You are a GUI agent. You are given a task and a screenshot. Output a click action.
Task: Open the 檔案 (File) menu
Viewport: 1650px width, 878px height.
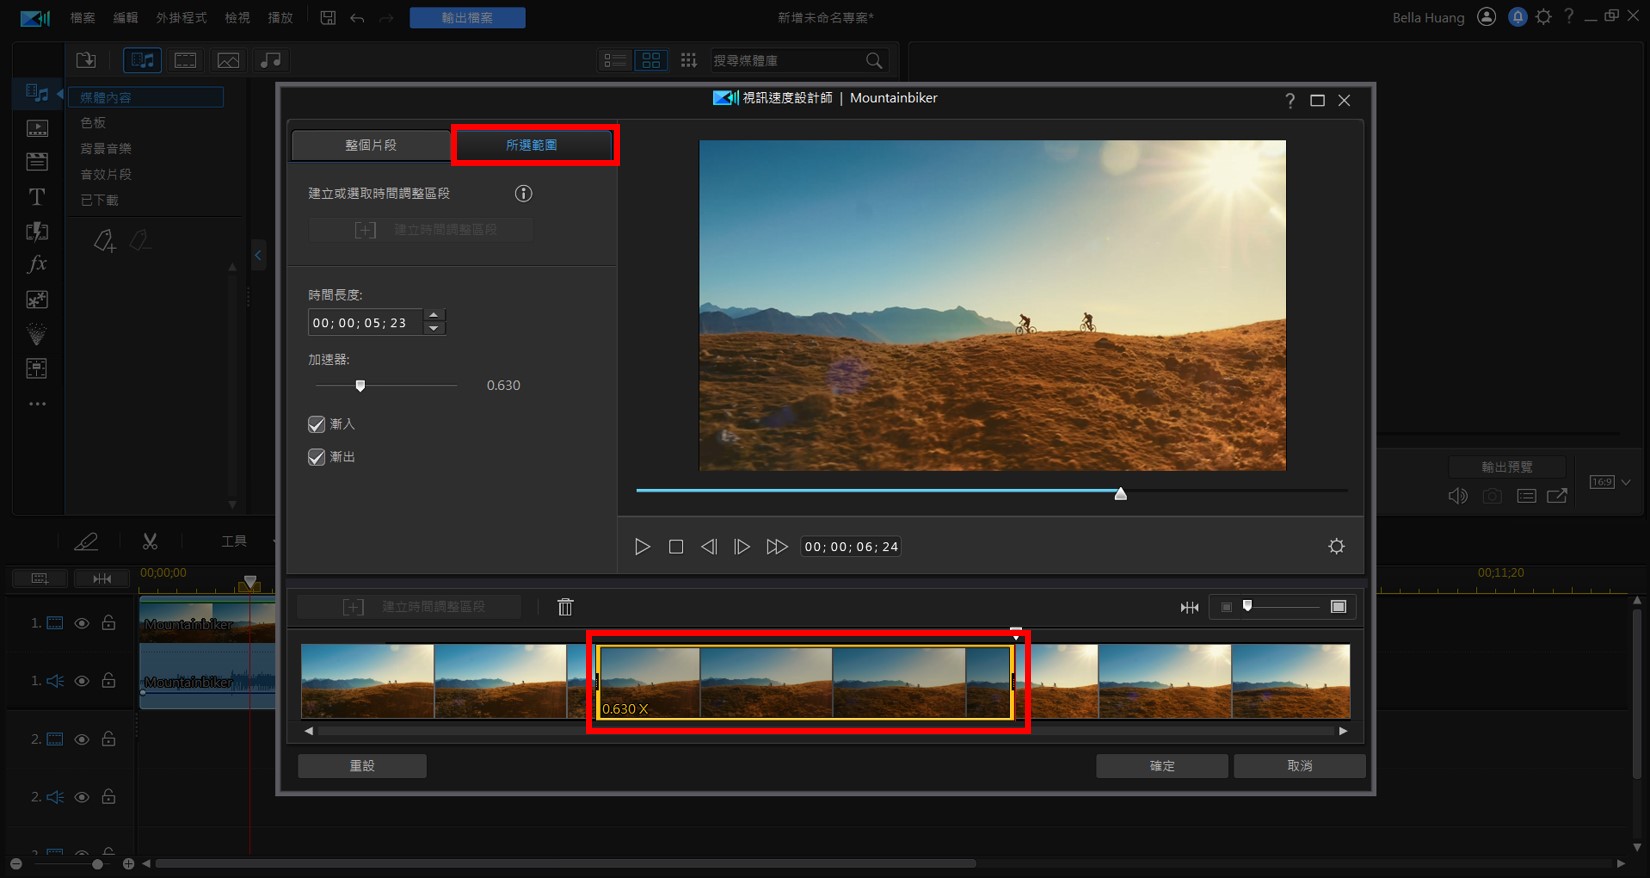pyautogui.click(x=83, y=18)
